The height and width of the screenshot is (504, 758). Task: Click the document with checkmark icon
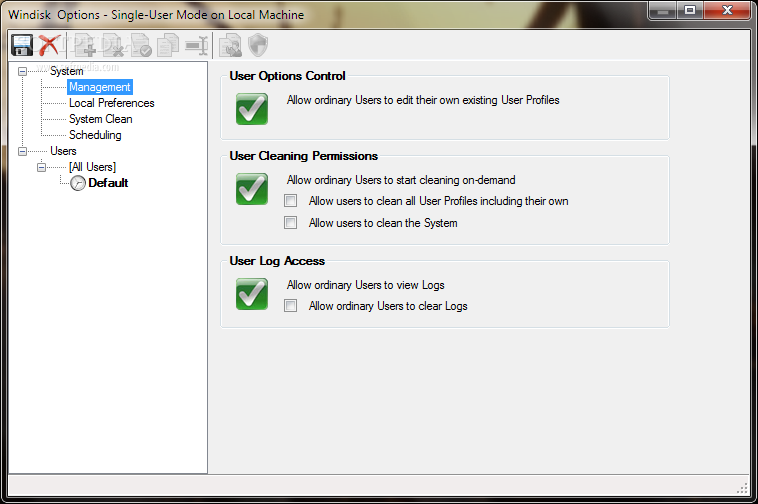click(x=141, y=45)
